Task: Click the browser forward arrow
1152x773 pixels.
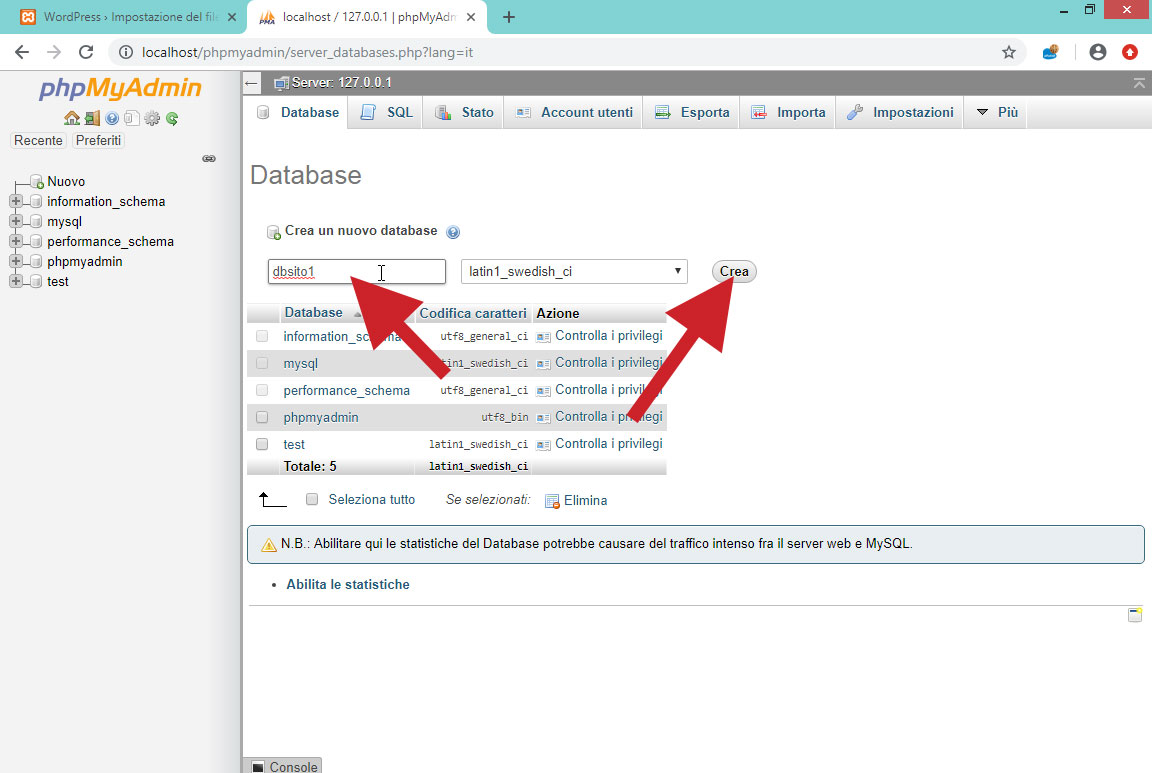Action: coord(54,52)
